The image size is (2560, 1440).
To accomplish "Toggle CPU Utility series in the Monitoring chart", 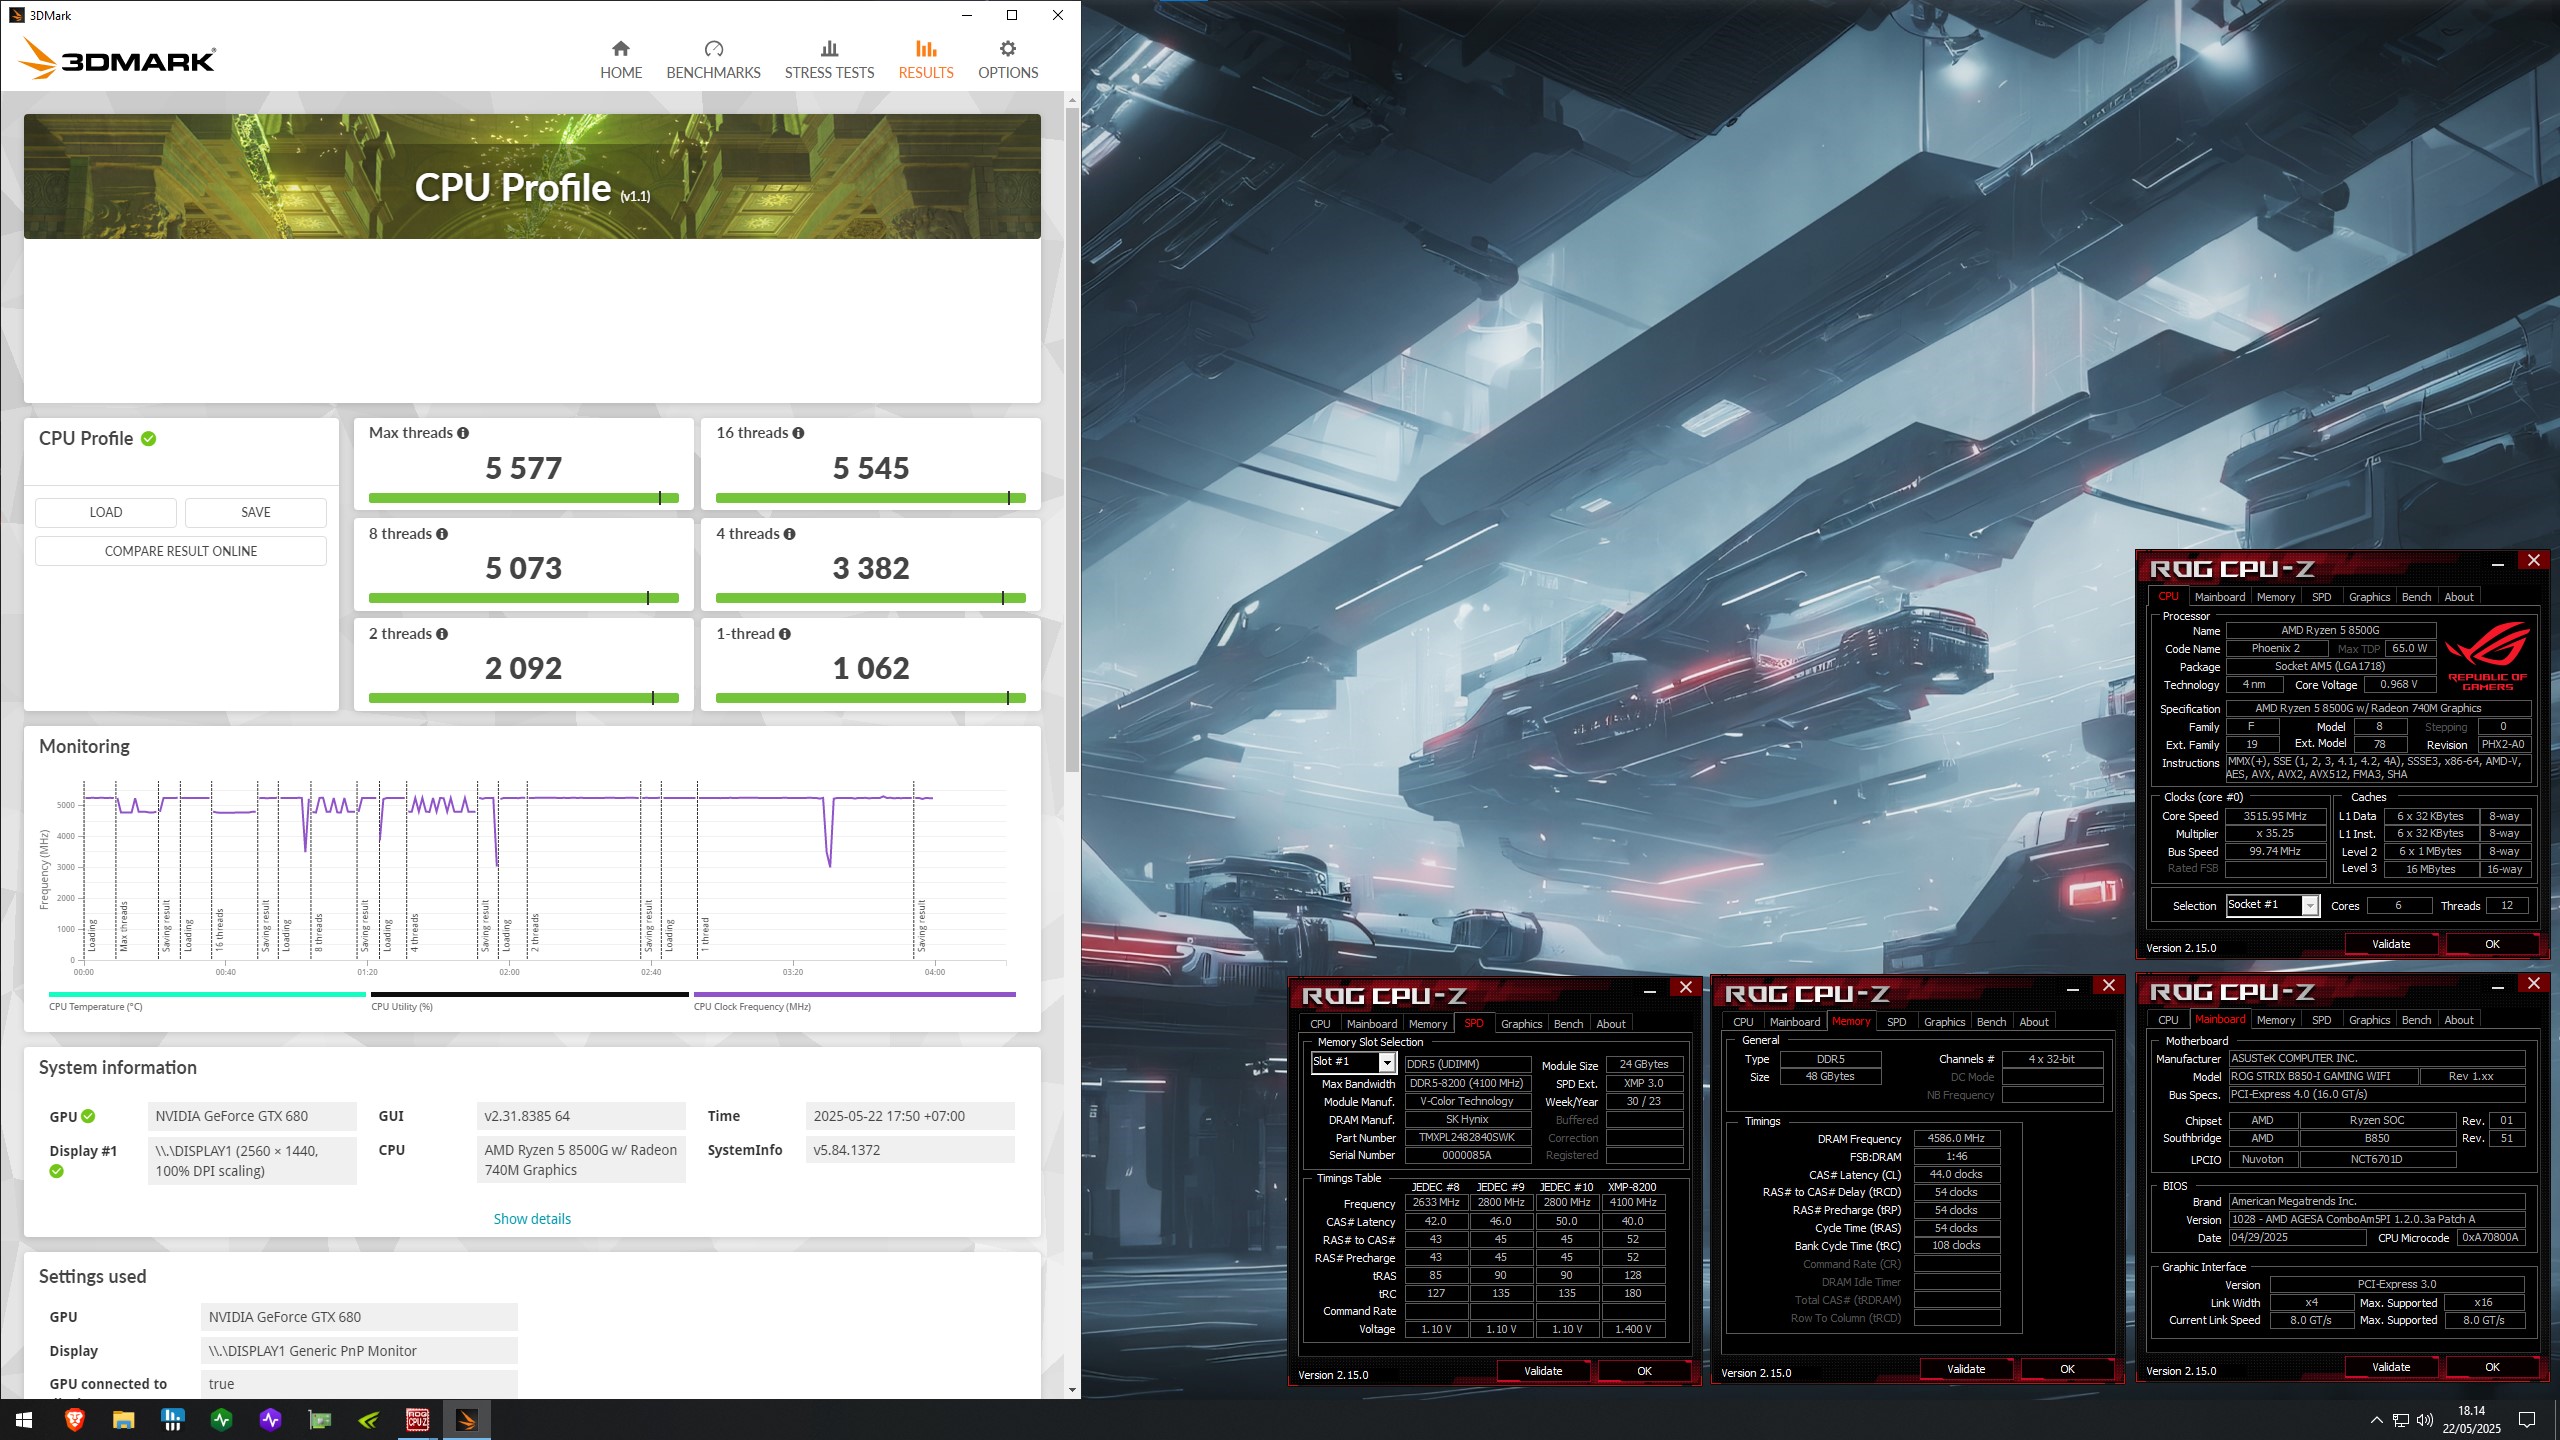I will [x=529, y=1000].
